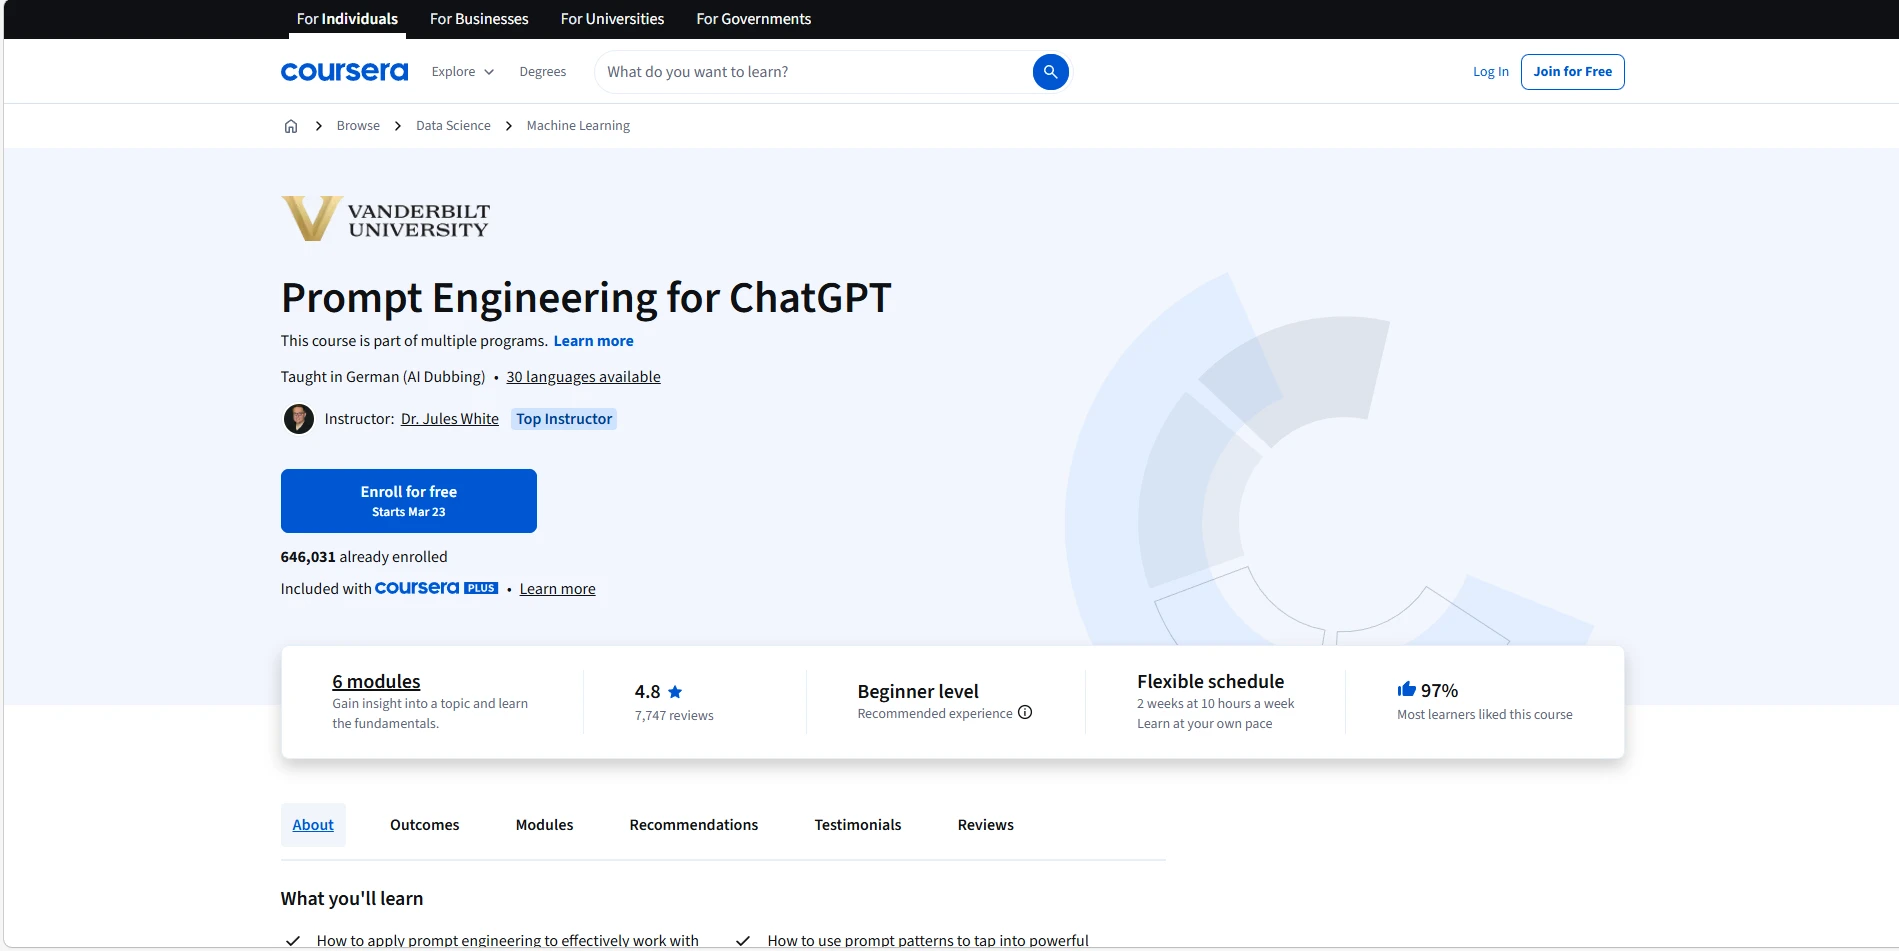Click the Enroll for free button
The width and height of the screenshot is (1899, 951).
[408, 500]
